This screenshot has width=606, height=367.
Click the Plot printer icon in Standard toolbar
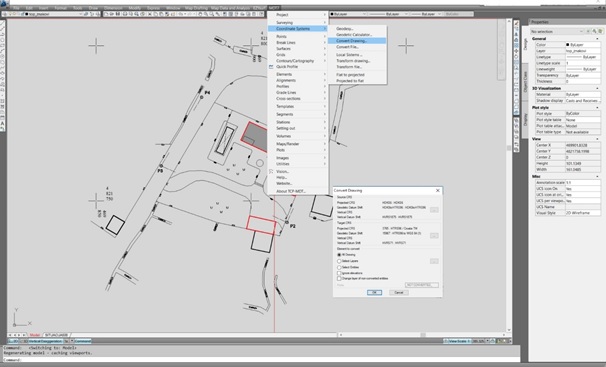click(x=125, y=14)
